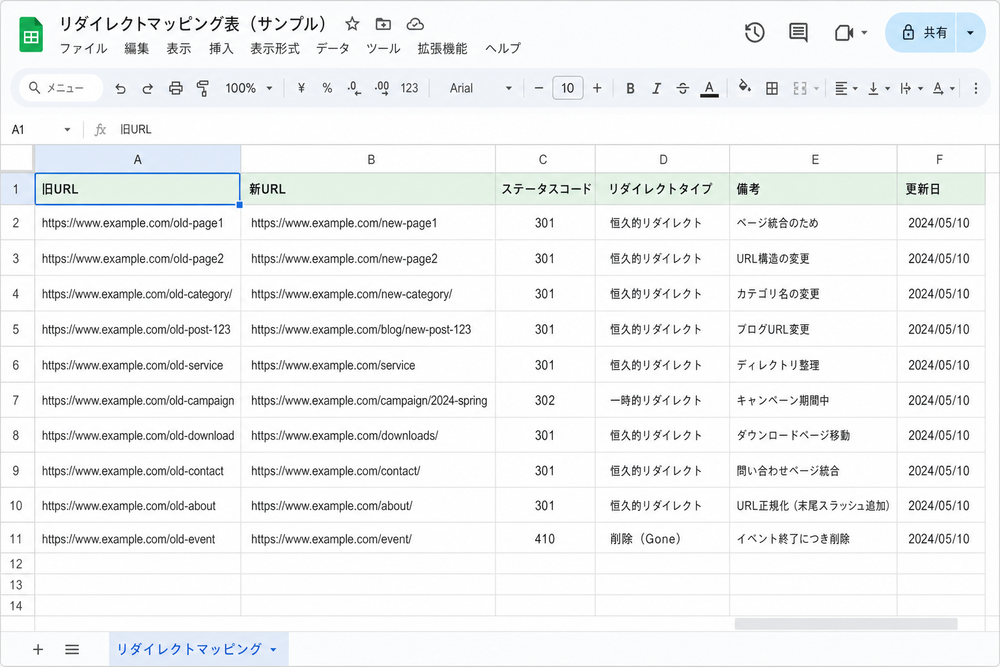The height and width of the screenshot is (667, 1000).
Task: Move document to folder icon
Action: pos(383,24)
